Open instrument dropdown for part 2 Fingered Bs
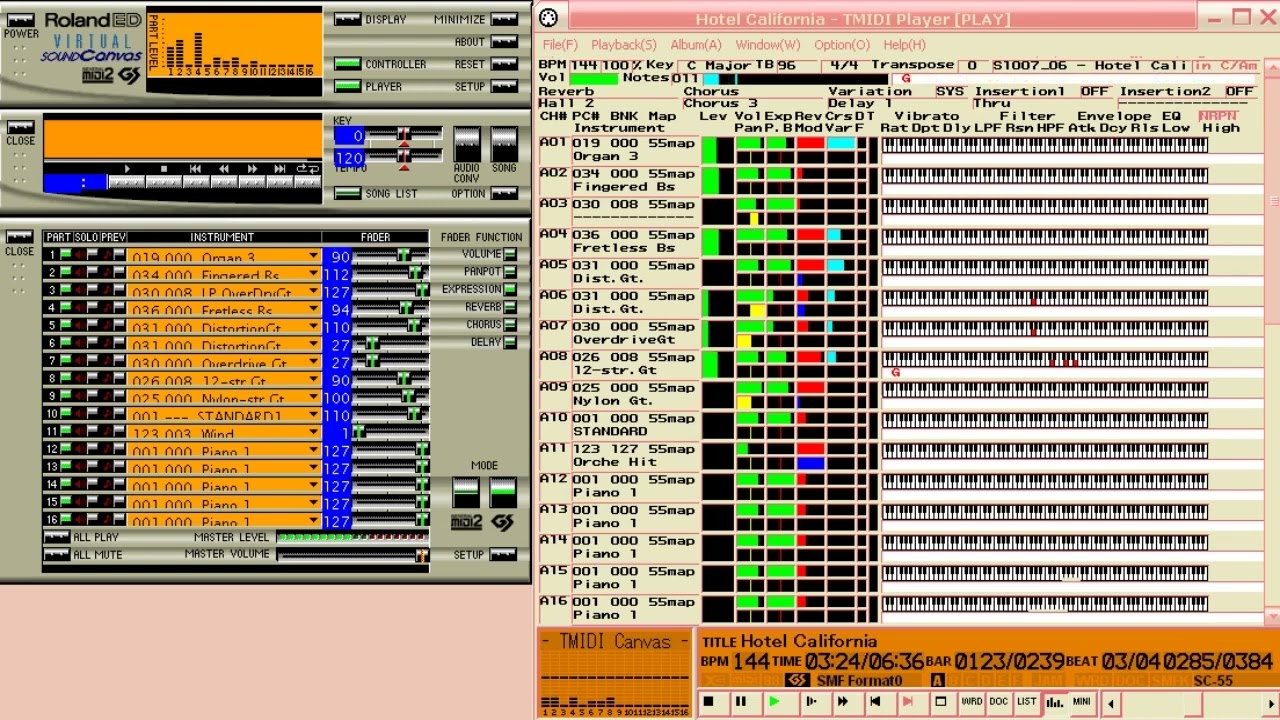Screen dimensions: 1280x720 tap(313, 274)
